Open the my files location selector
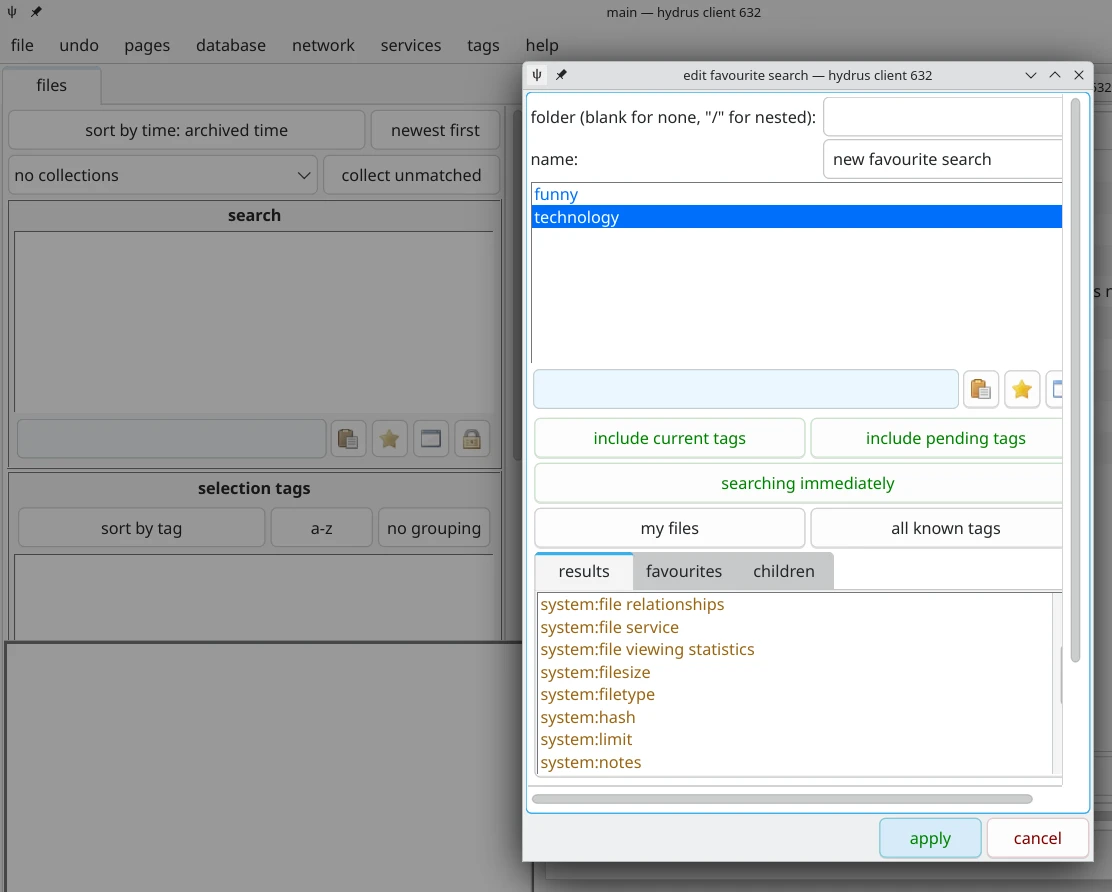The width and height of the screenshot is (1112, 892). point(669,528)
